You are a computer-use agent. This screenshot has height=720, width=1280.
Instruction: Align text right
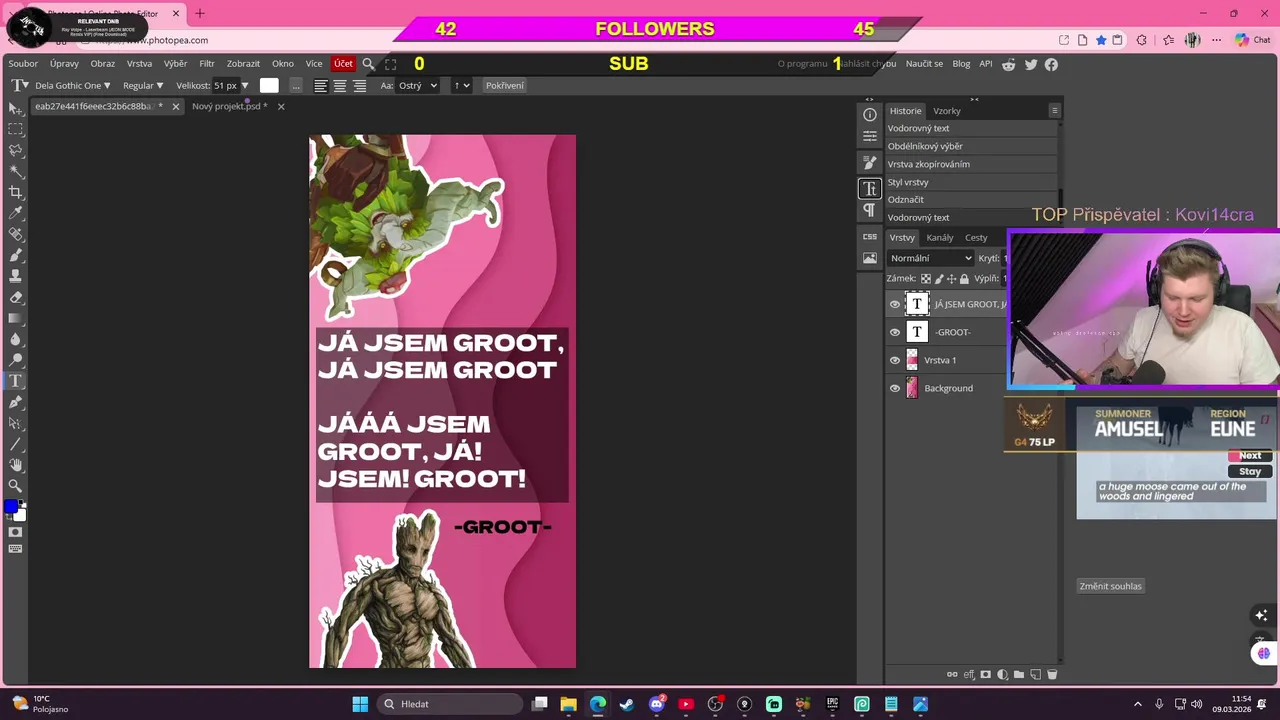coord(360,86)
